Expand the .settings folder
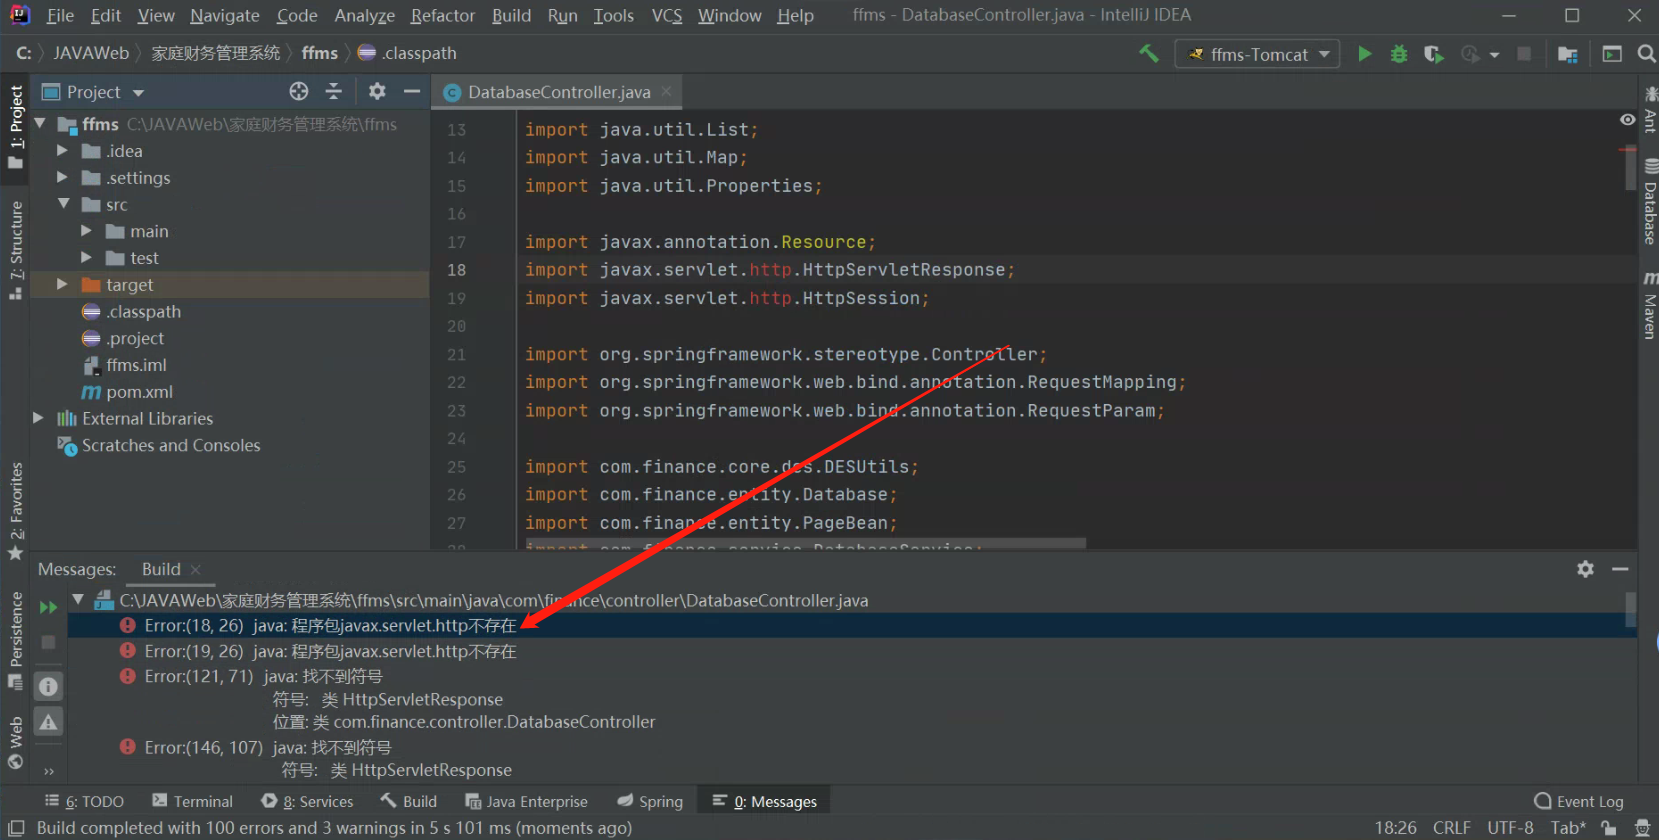Screen dimensions: 1659x840 [62, 177]
